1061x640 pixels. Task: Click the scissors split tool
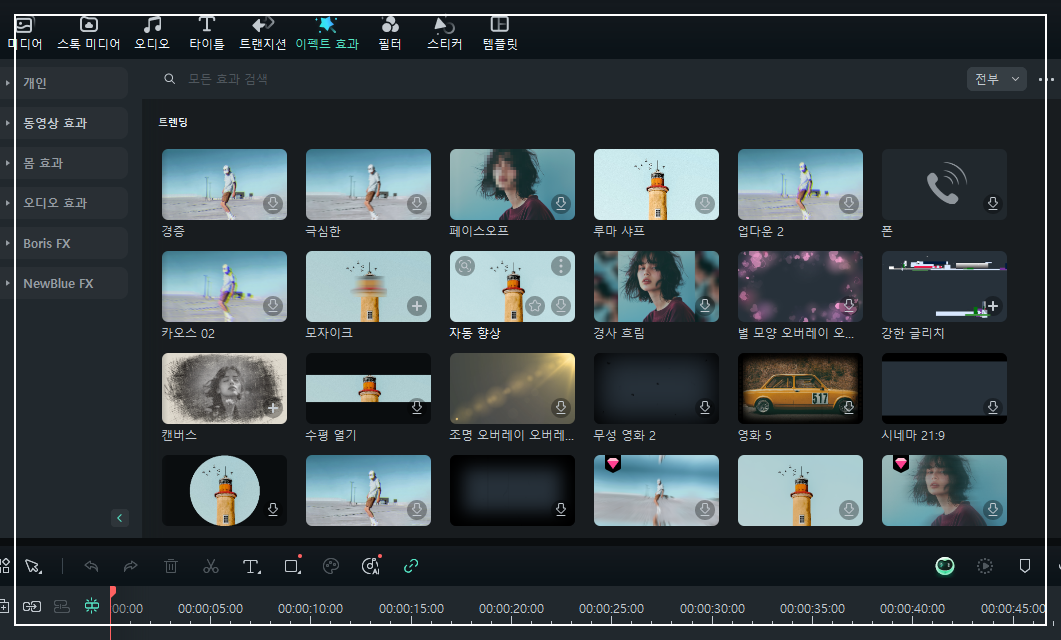point(210,566)
